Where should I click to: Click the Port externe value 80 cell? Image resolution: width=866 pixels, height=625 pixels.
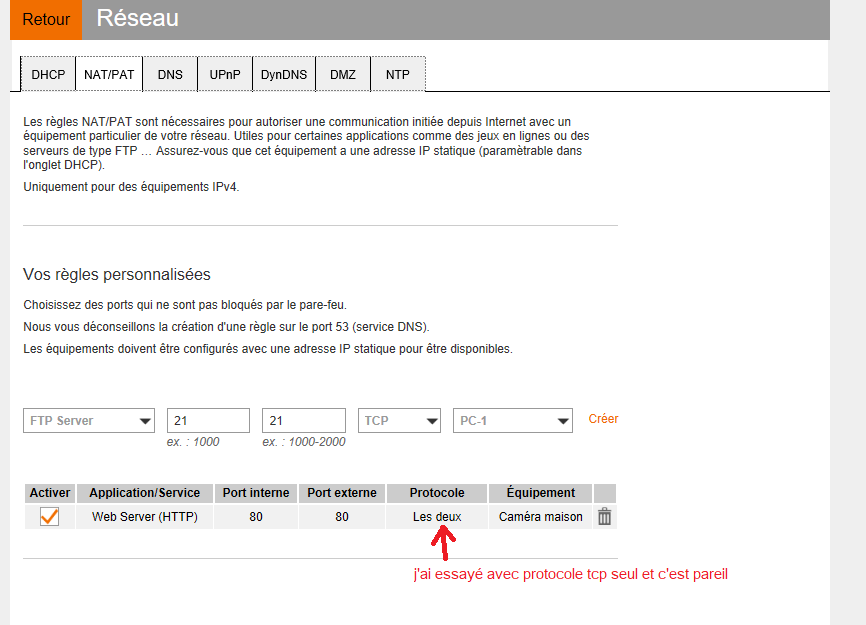click(x=342, y=517)
